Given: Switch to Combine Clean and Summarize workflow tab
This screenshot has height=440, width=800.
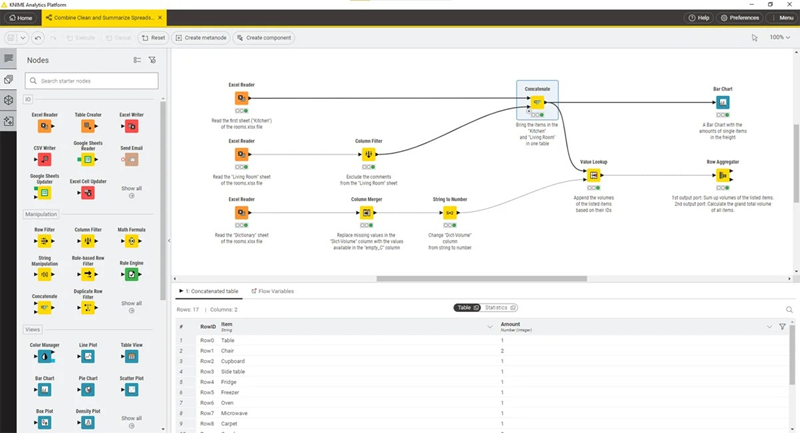Looking at the screenshot, I should point(104,17).
